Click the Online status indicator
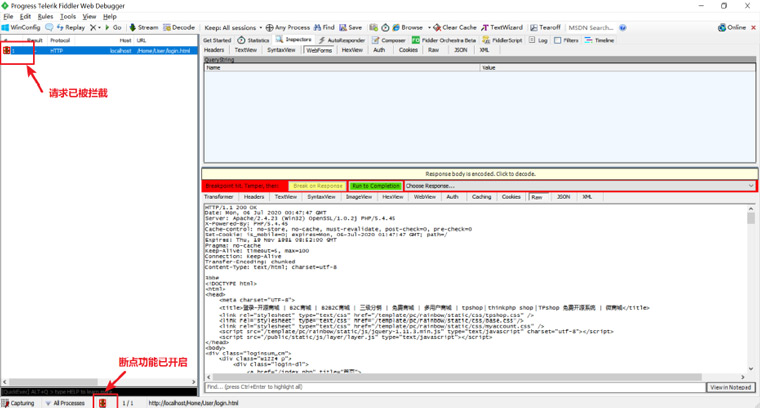Image resolution: width=760 pixels, height=408 pixels. click(732, 28)
